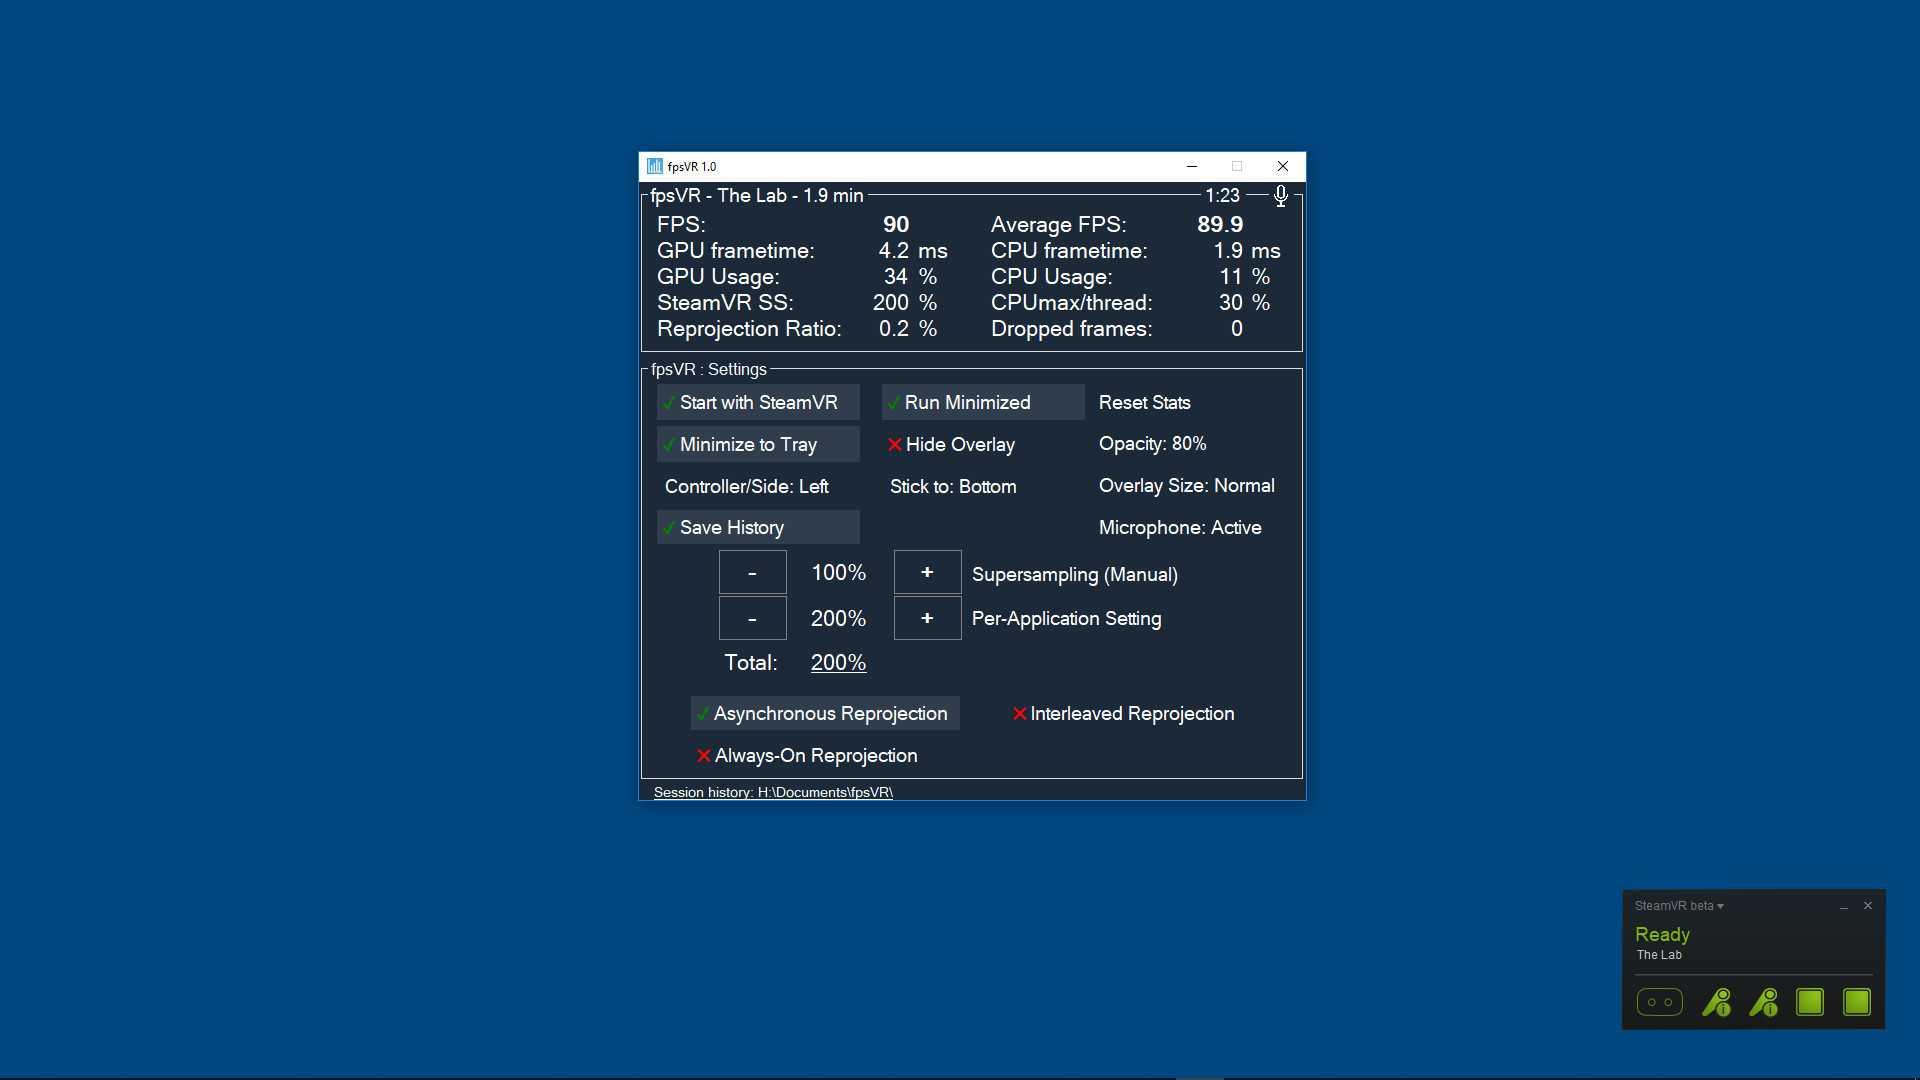Close the SteamVR status window
The image size is (1920, 1080).
[x=1867, y=906]
